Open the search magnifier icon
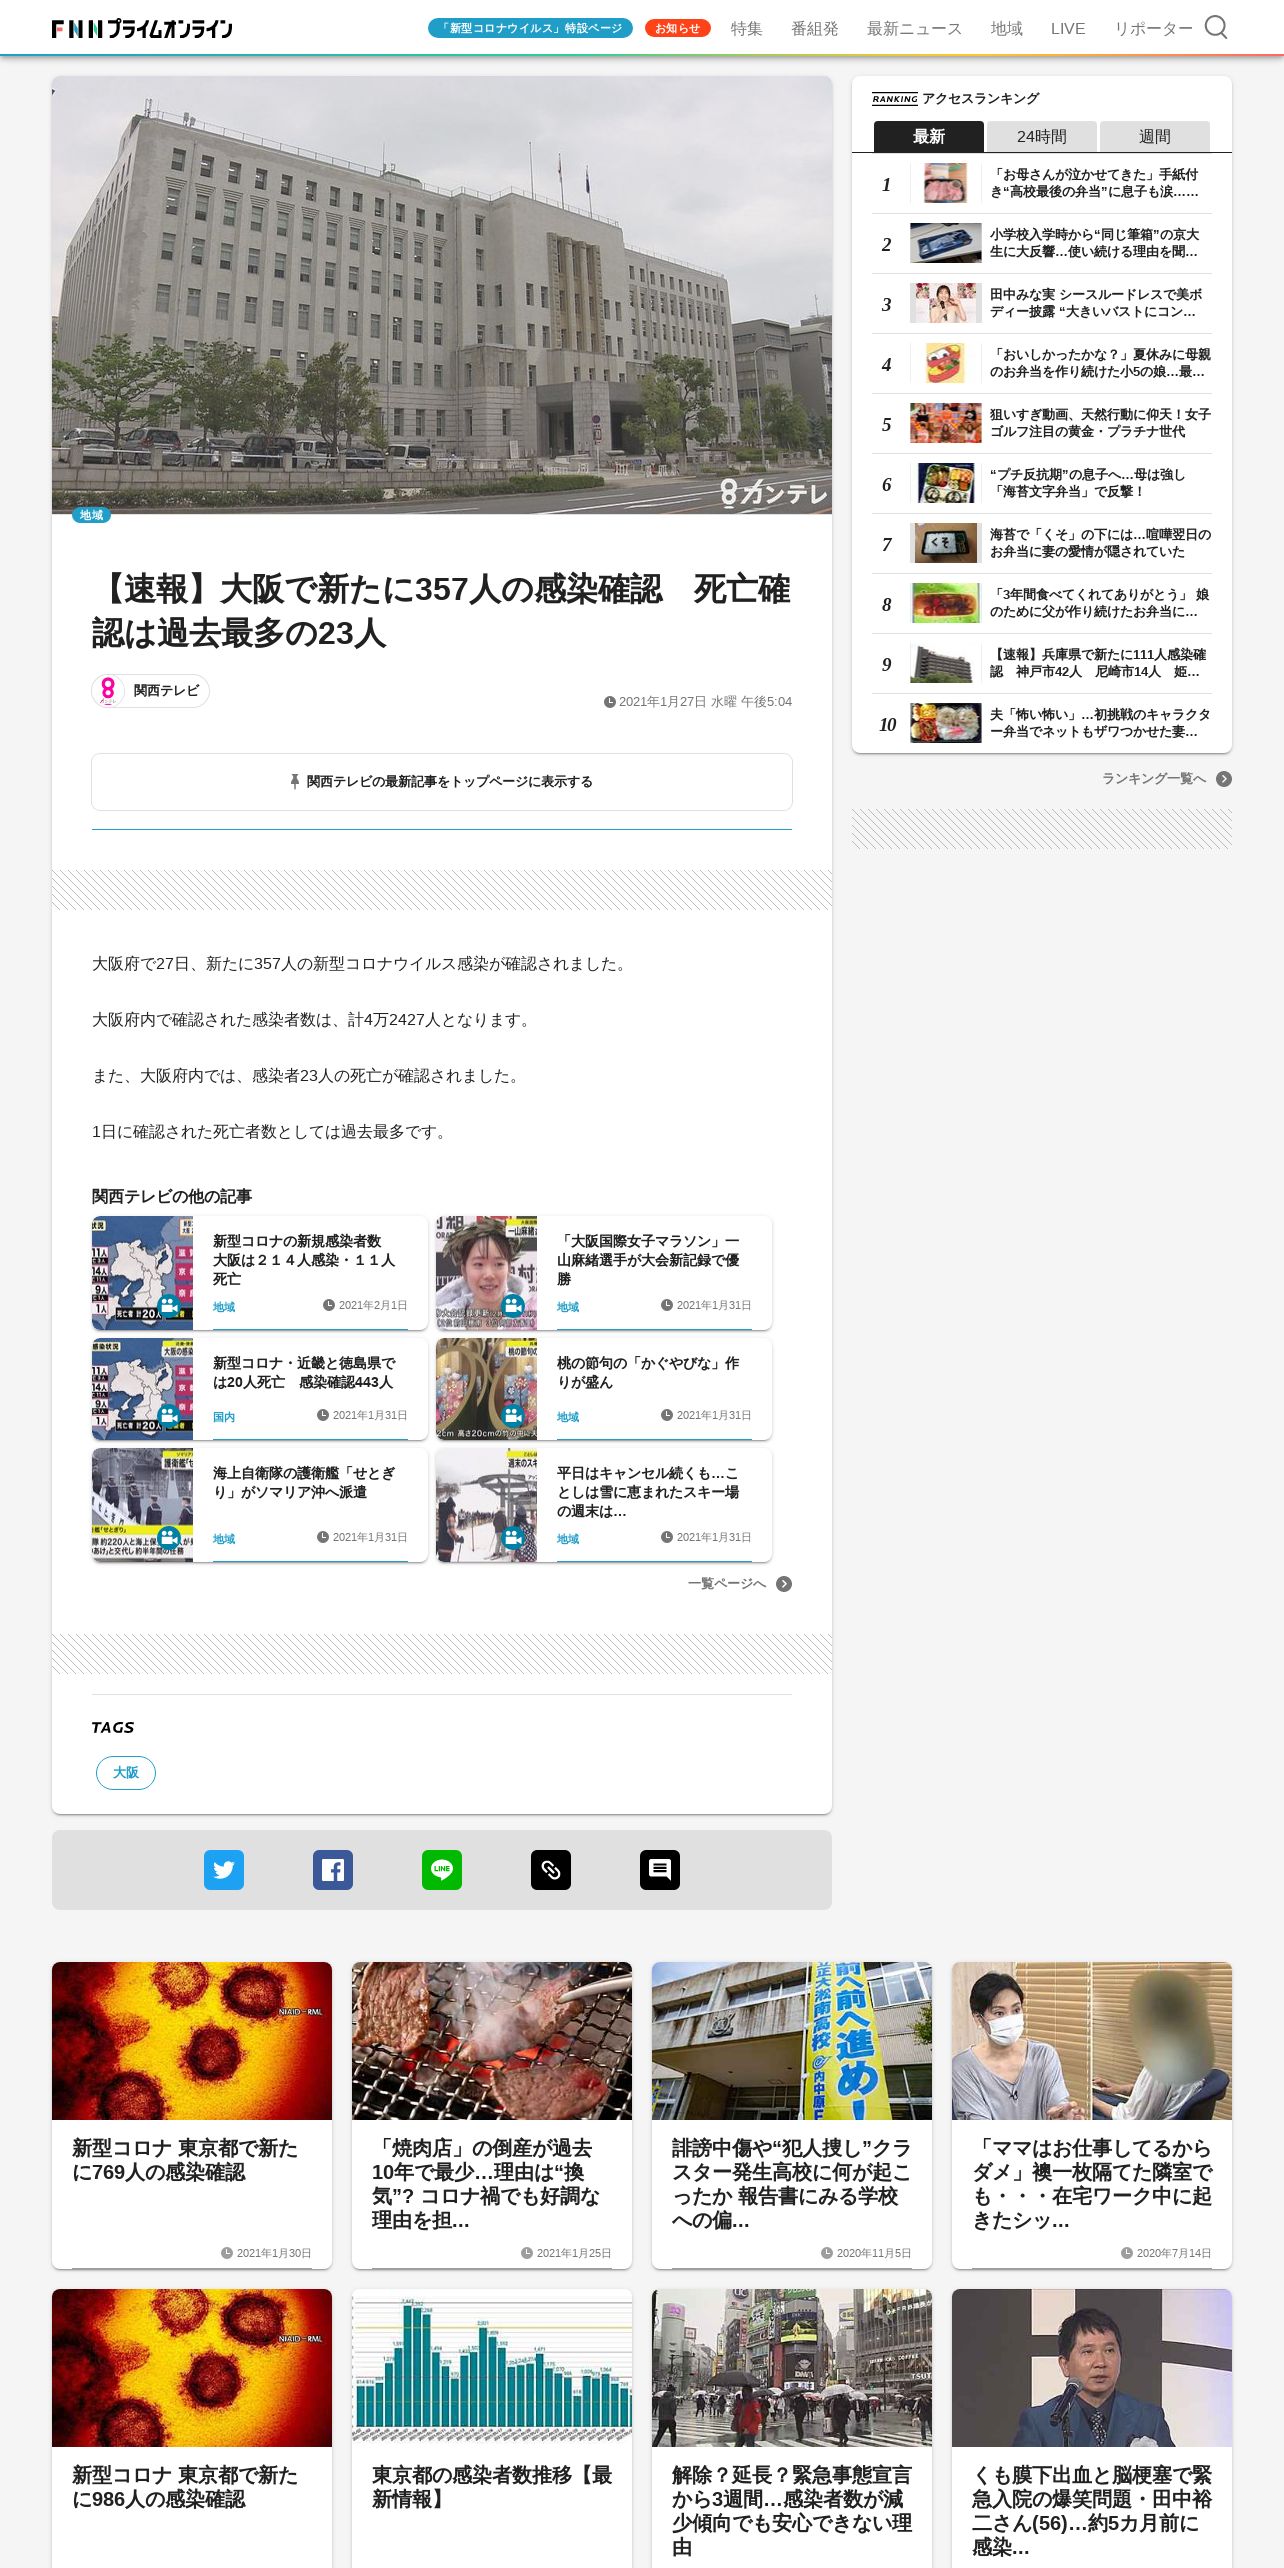The width and height of the screenshot is (1284, 2568). tap(1215, 27)
